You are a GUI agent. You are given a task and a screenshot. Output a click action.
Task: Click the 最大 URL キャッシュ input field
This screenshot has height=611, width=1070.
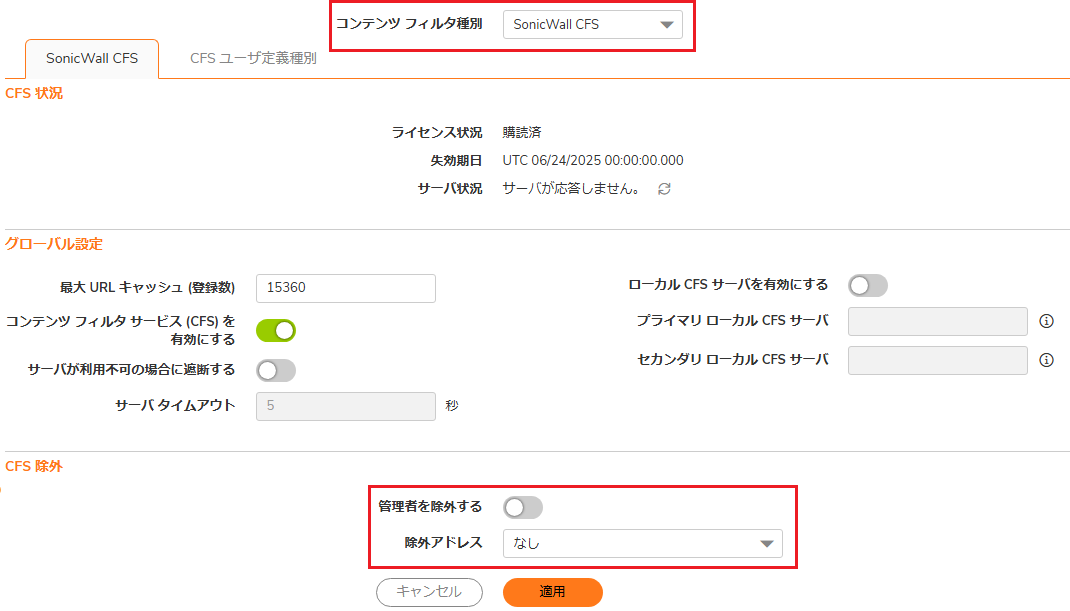[x=346, y=288]
